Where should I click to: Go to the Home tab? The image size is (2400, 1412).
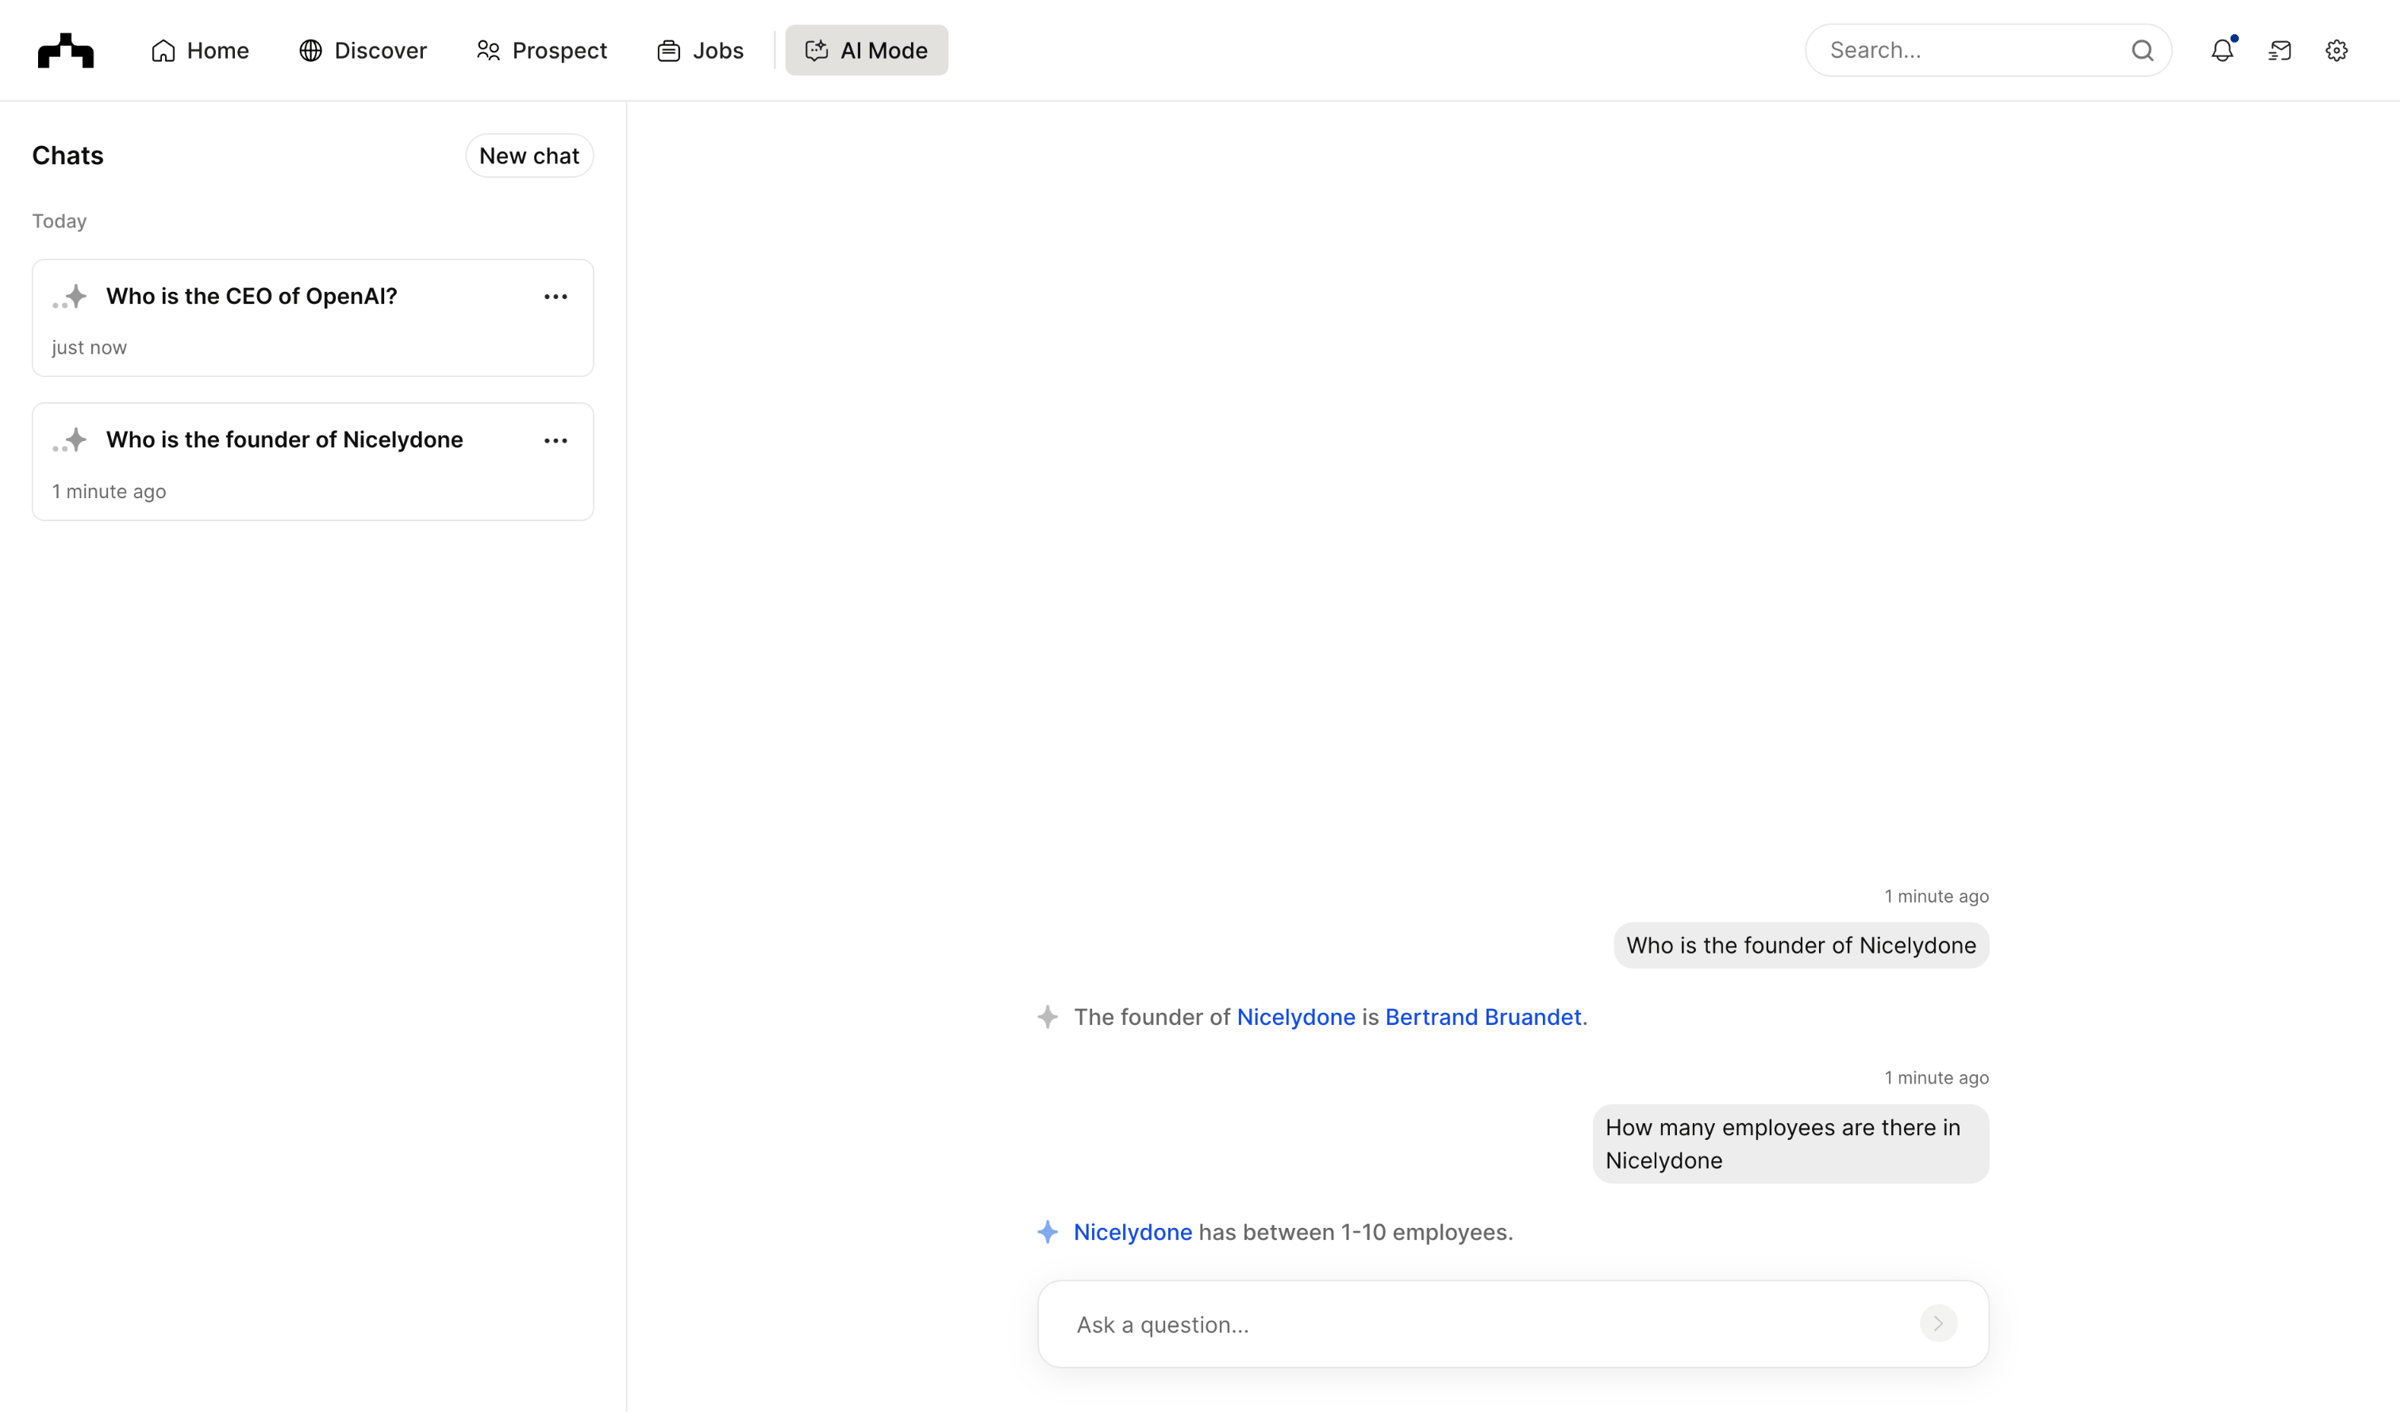(200, 50)
